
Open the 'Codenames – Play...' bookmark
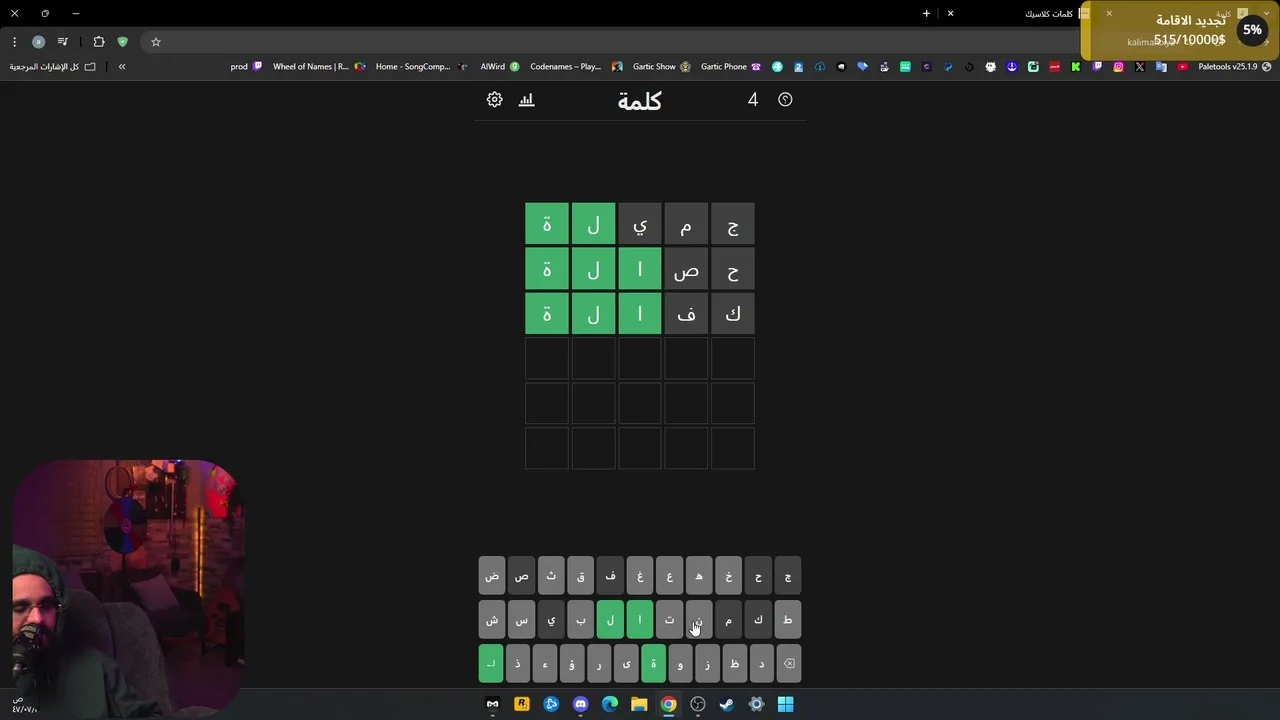[x=576, y=67]
